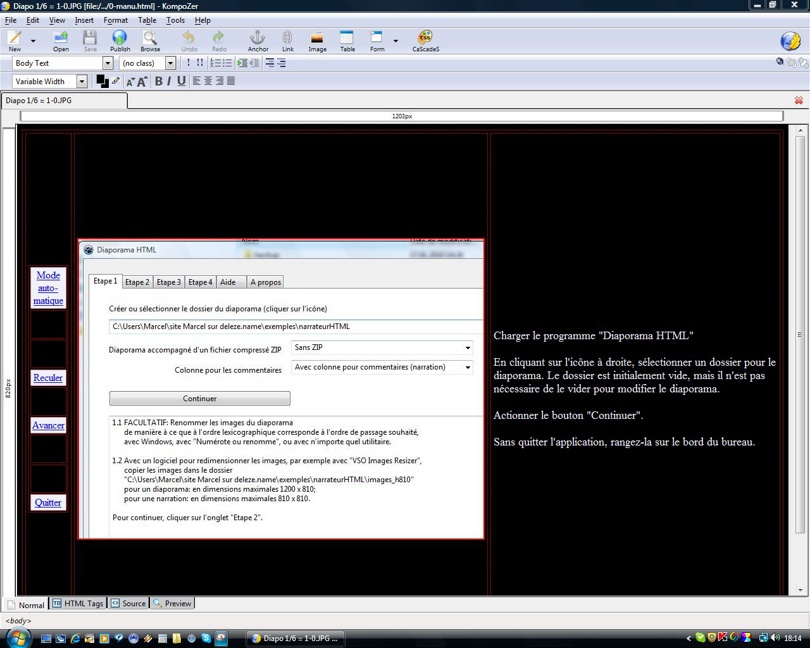The width and height of the screenshot is (810, 648).
Task: Toggle Bold formatting
Action: 159,81
